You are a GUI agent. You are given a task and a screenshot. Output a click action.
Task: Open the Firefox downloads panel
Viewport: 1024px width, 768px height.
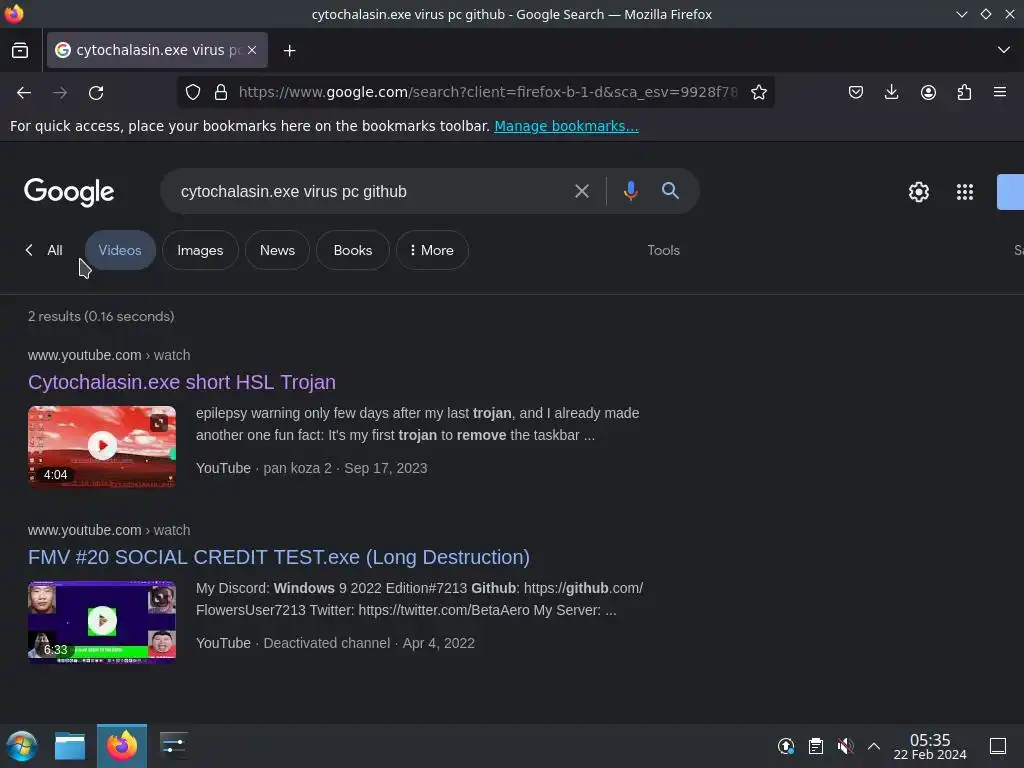pyautogui.click(x=891, y=92)
